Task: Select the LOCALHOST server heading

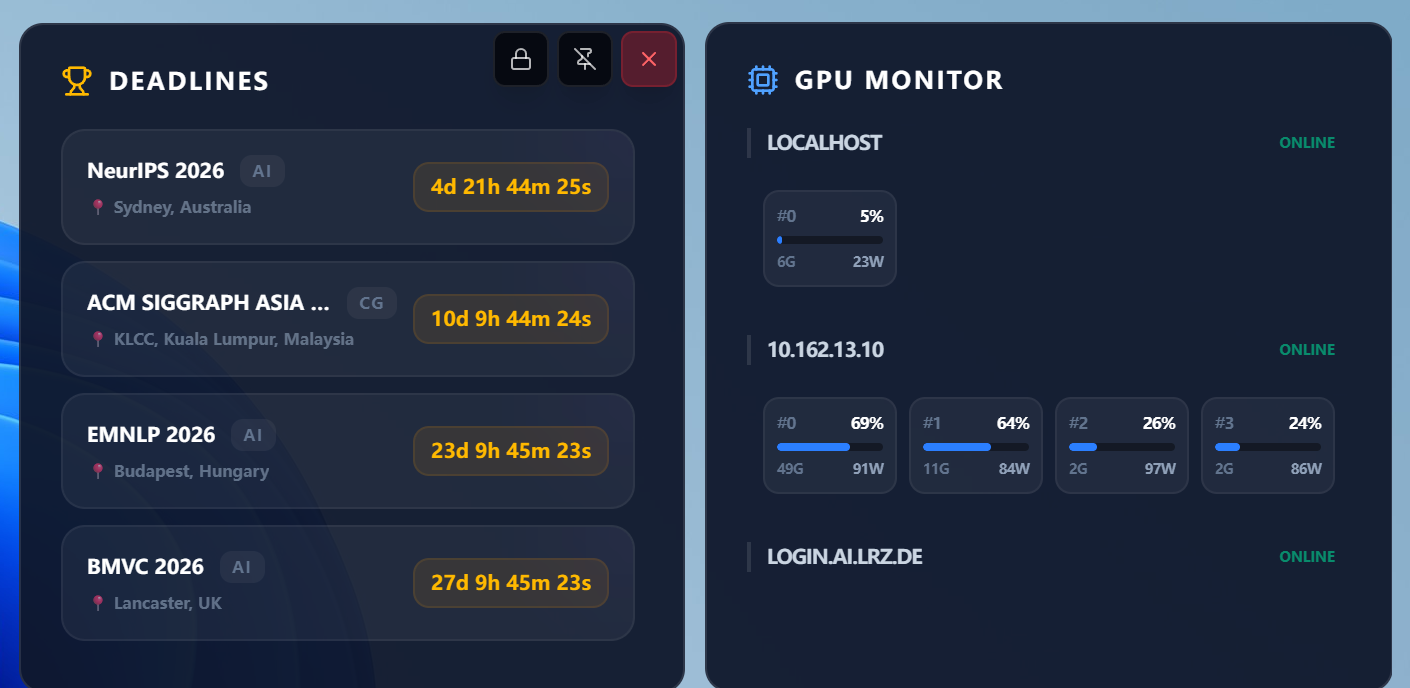Action: click(825, 143)
